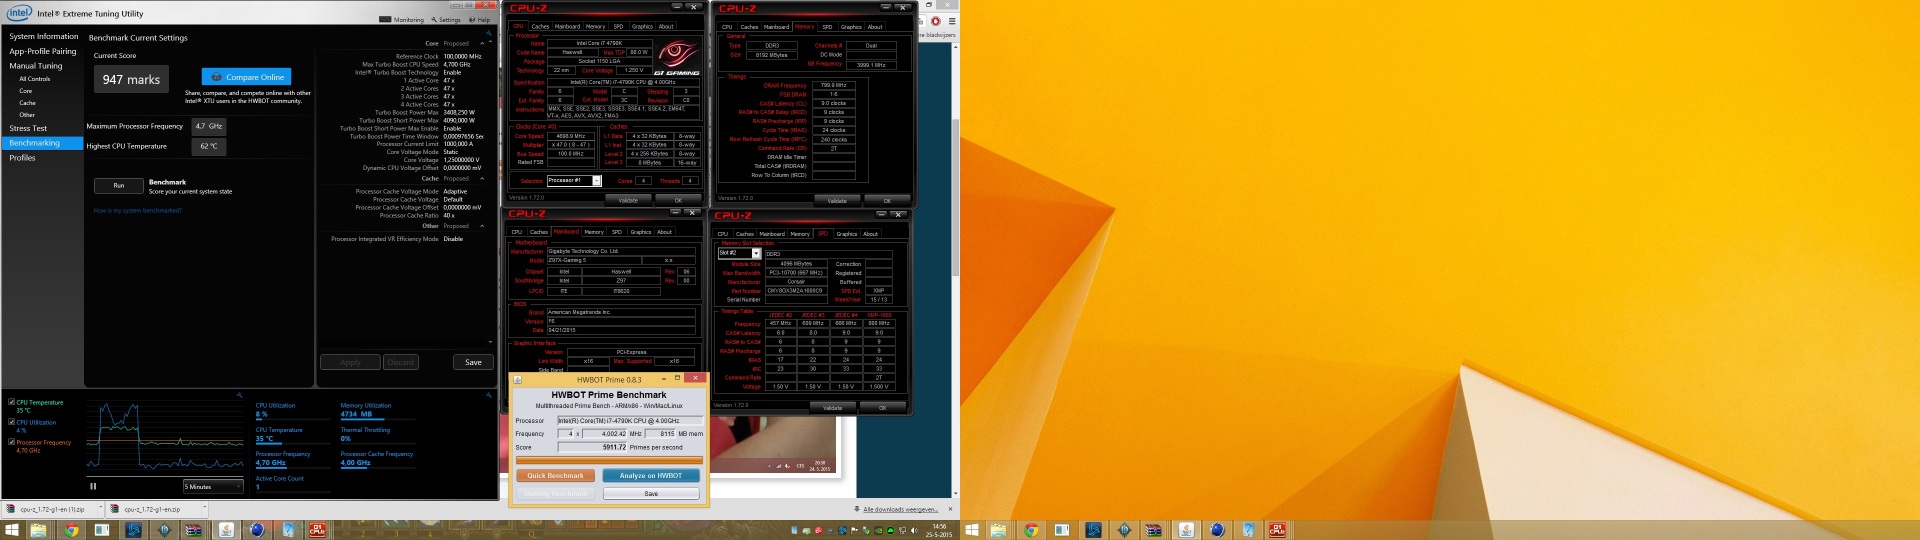Click the Opera extension icon in Chrome toolbar
Image resolution: width=1920 pixels, height=540 pixels.
click(x=936, y=20)
